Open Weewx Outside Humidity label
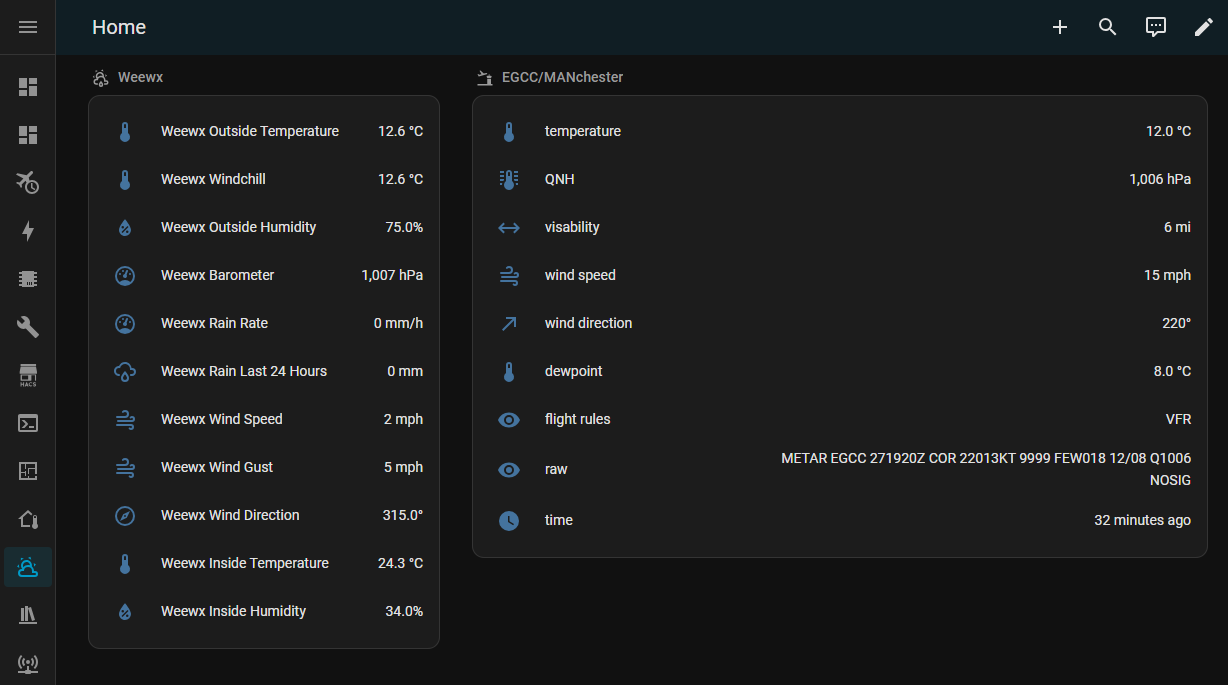 tap(238, 227)
